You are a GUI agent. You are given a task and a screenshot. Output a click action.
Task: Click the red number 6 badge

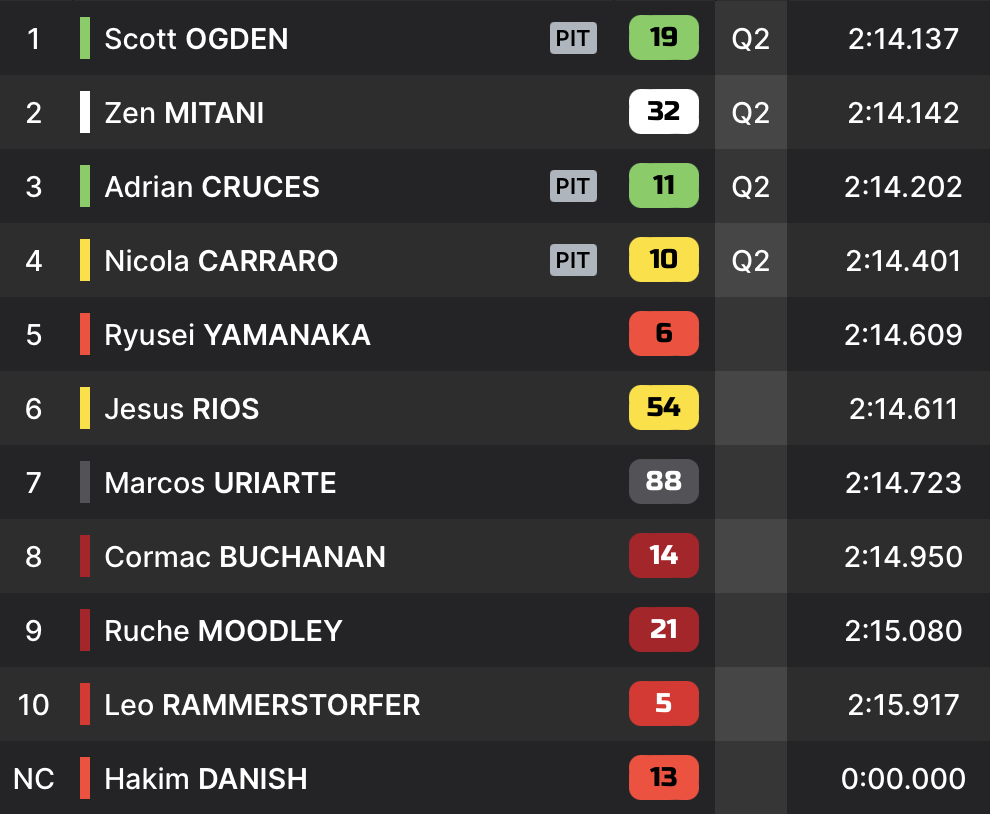(663, 334)
